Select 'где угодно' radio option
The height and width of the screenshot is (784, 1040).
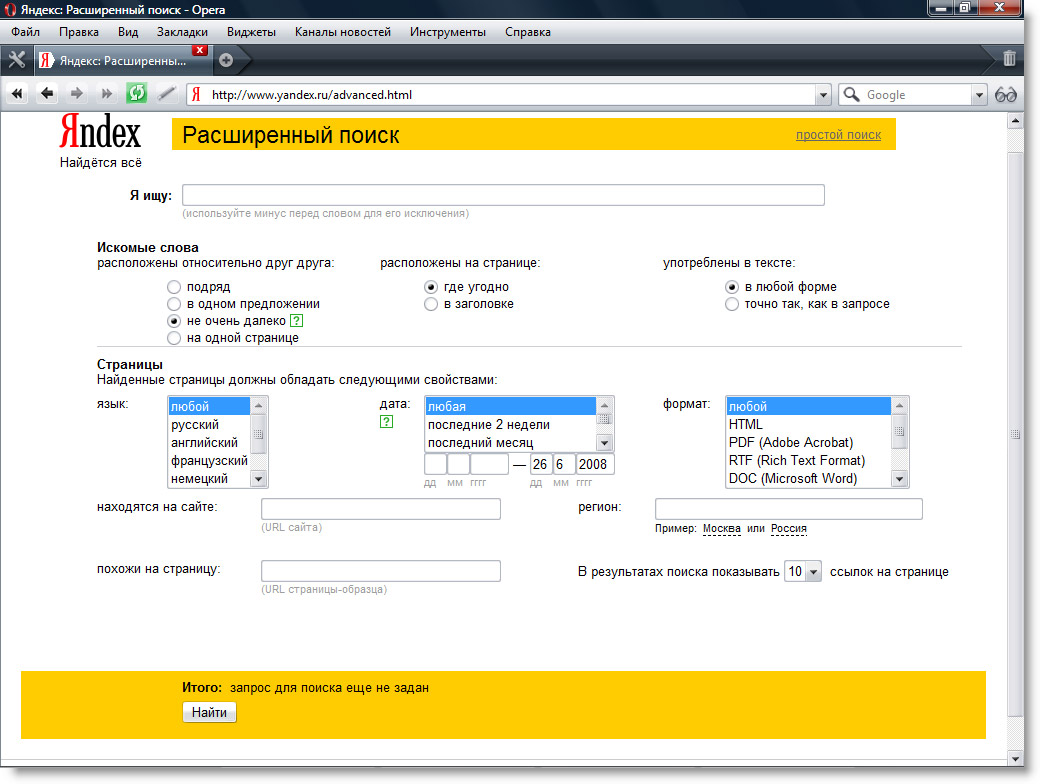coord(431,287)
